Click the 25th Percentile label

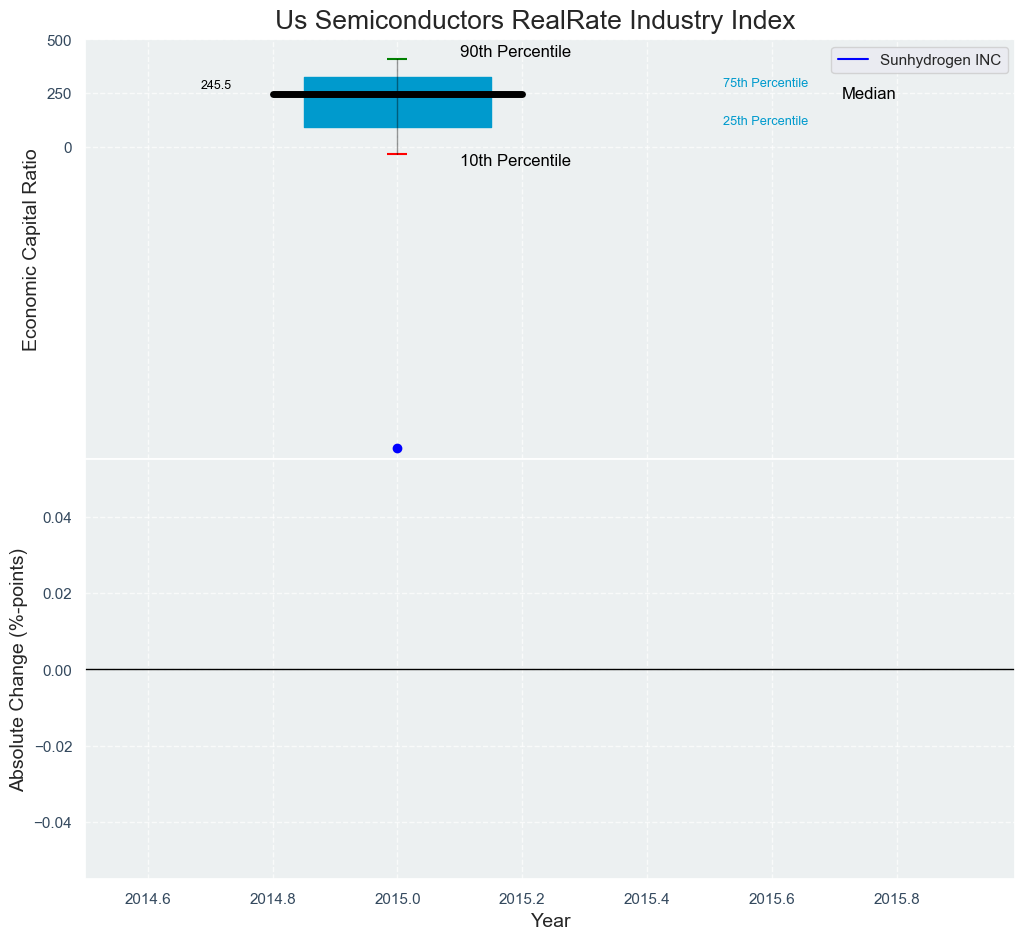pyautogui.click(x=765, y=121)
